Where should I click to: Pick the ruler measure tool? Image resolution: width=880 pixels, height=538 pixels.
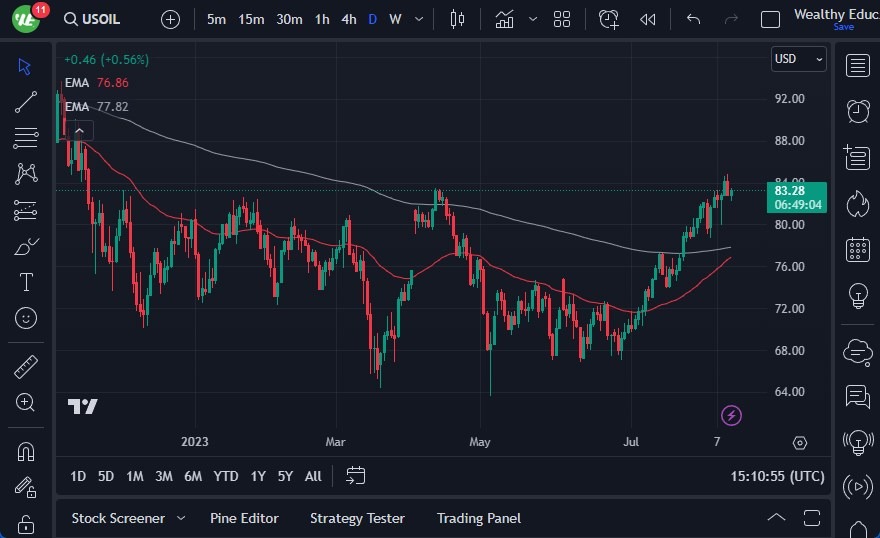(26, 367)
